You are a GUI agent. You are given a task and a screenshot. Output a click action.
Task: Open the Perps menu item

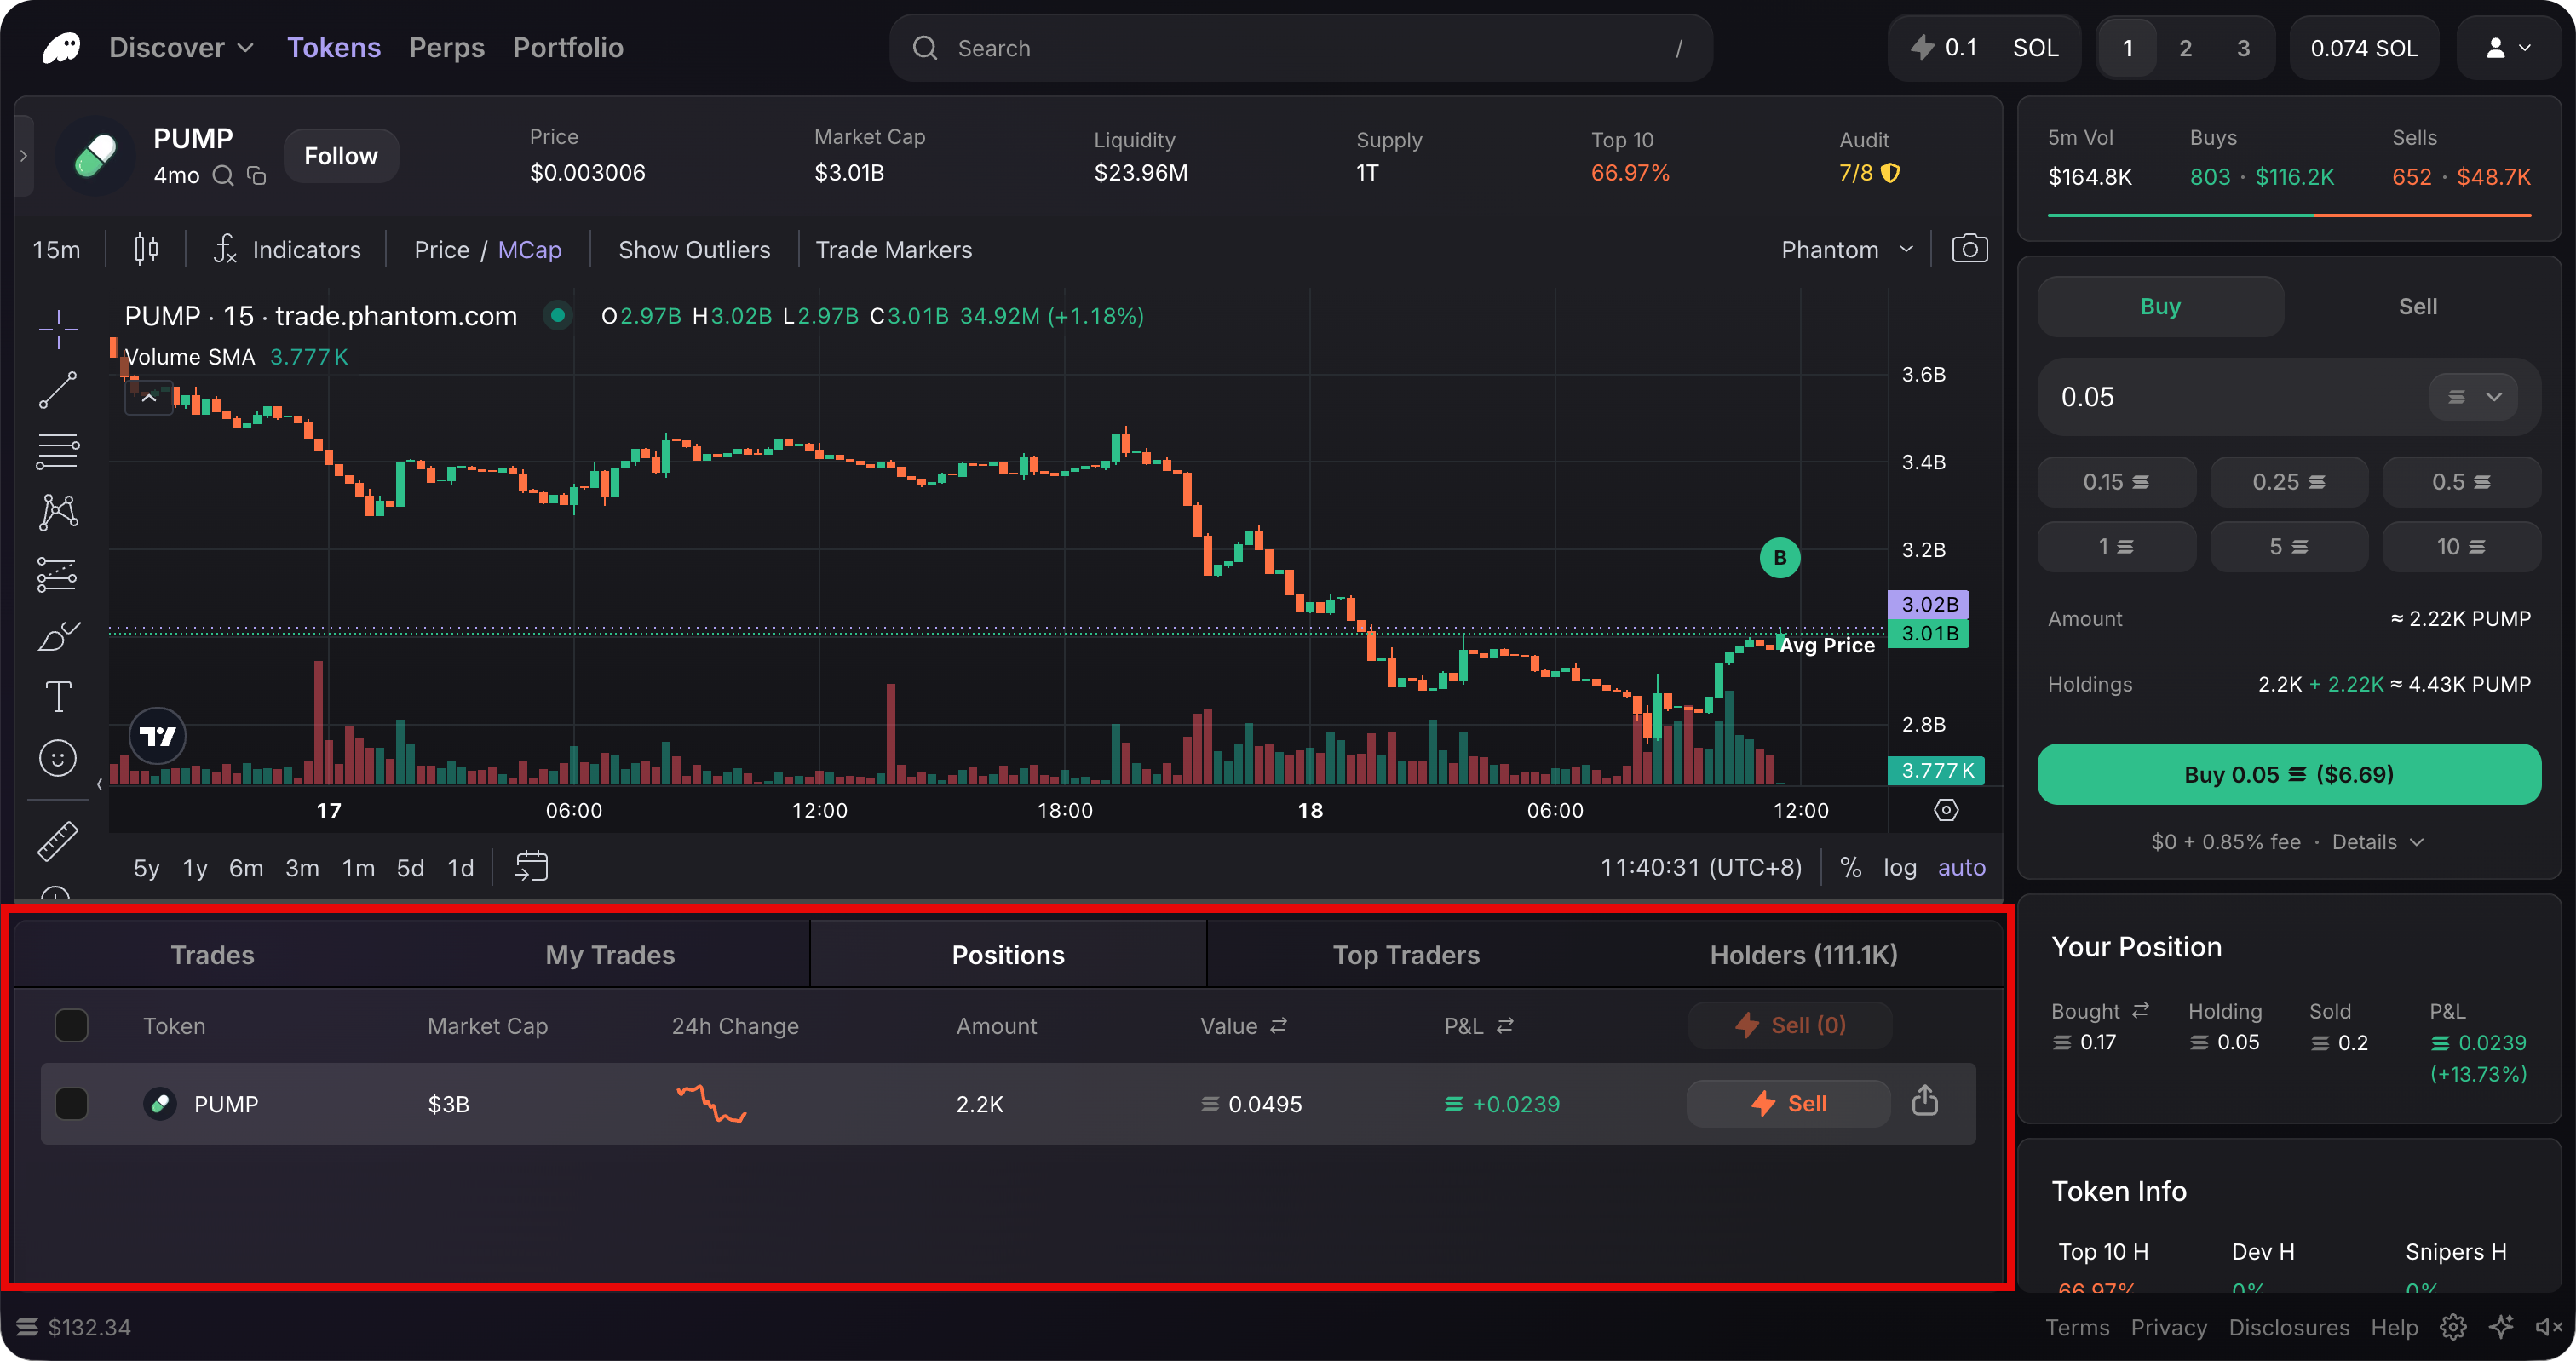coord(446,47)
